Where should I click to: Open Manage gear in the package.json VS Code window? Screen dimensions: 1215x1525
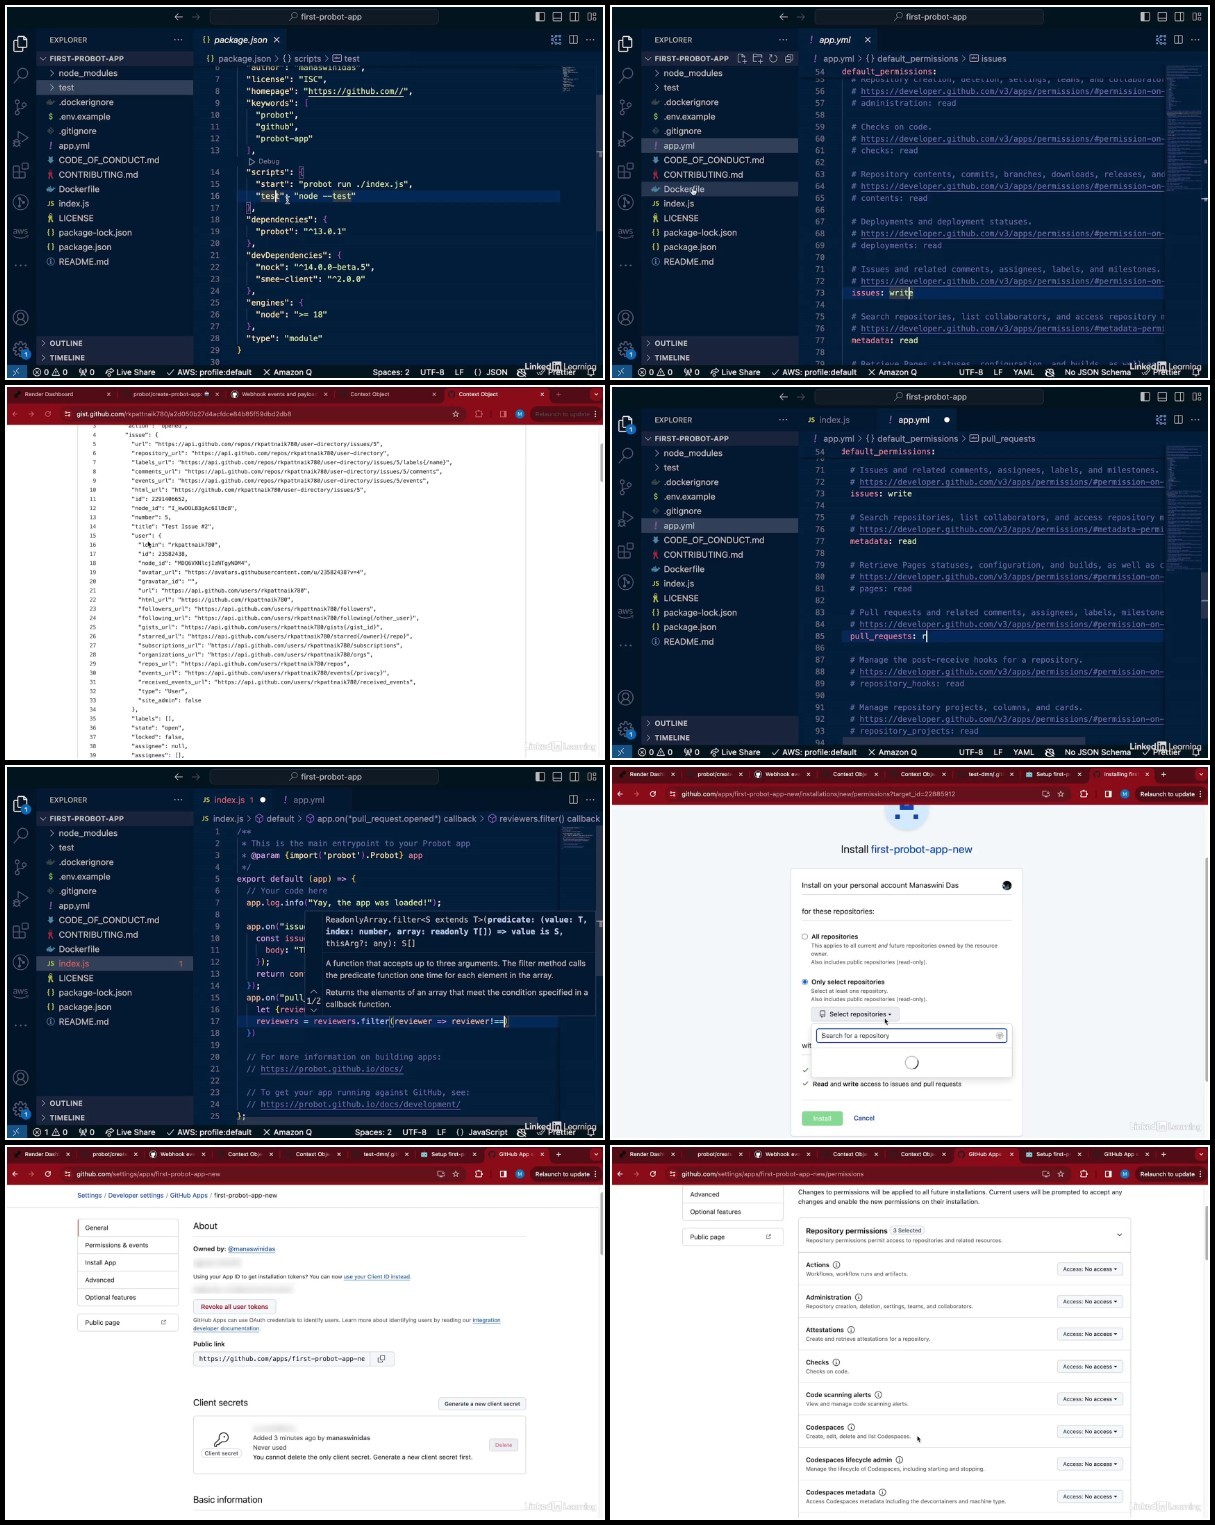[x=20, y=350]
